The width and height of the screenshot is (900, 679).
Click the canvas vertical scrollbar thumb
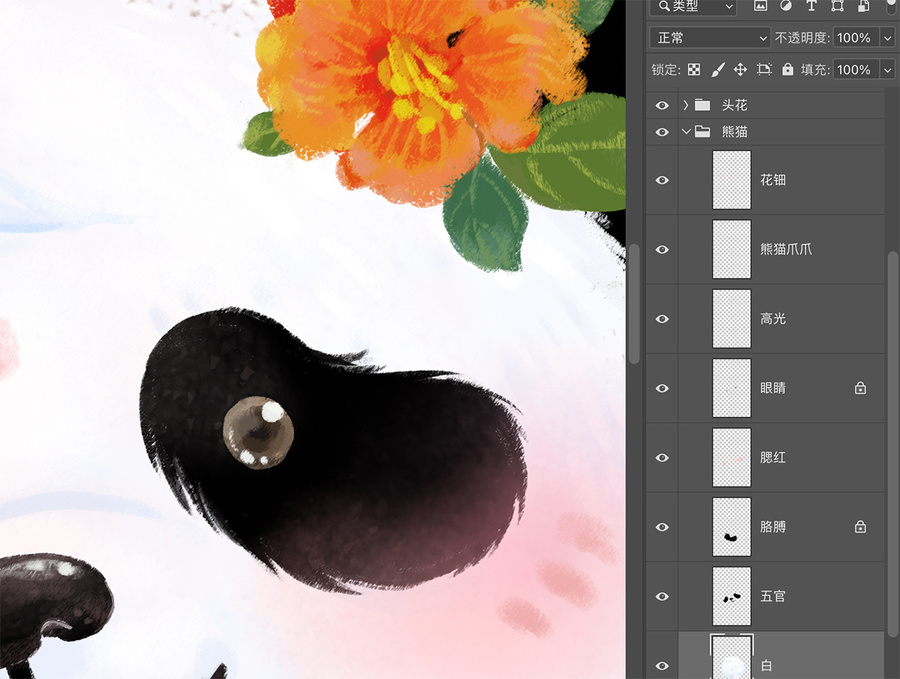(x=634, y=304)
